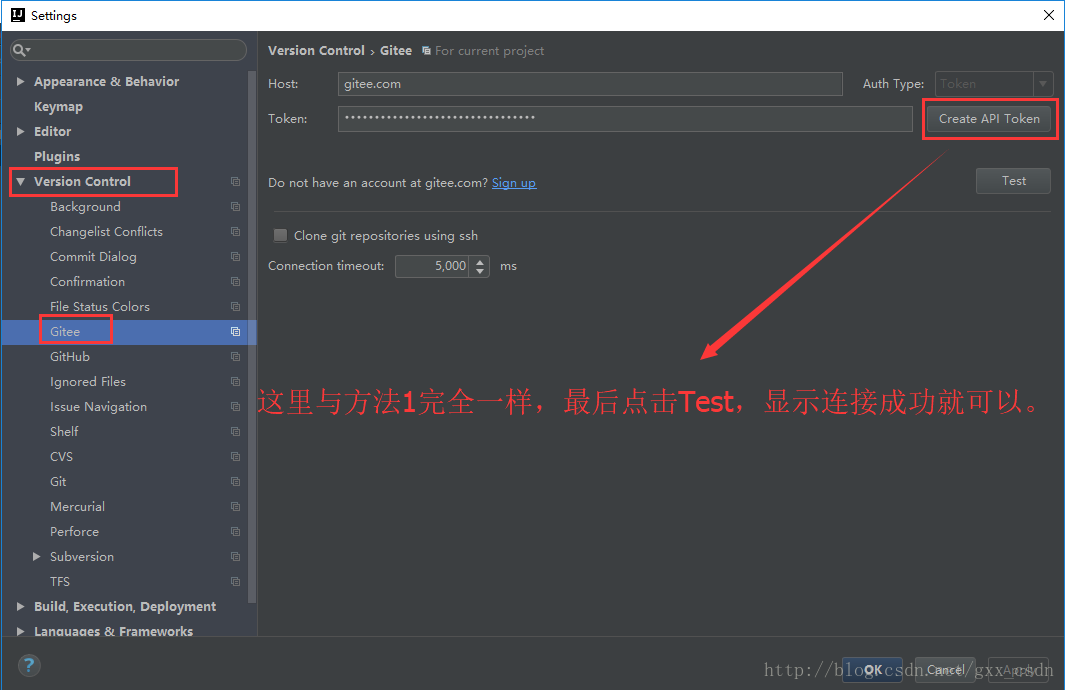Select Gitee in the settings tree
This screenshot has width=1065, height=690.
point(65,331)
